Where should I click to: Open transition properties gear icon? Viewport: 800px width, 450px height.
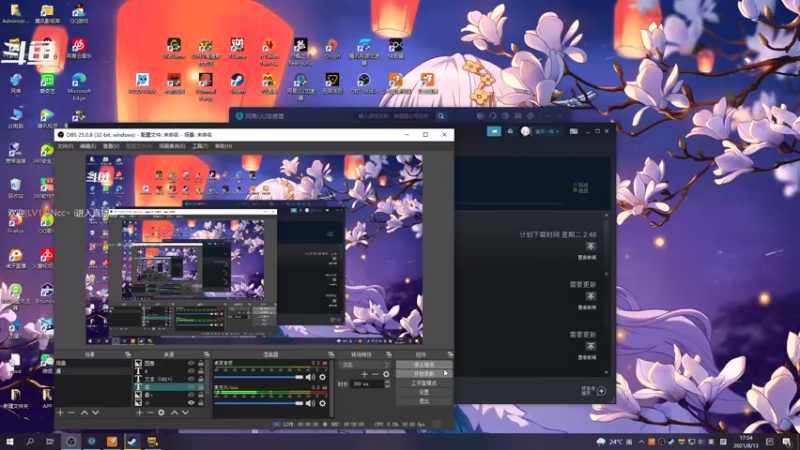coord(386,374)
